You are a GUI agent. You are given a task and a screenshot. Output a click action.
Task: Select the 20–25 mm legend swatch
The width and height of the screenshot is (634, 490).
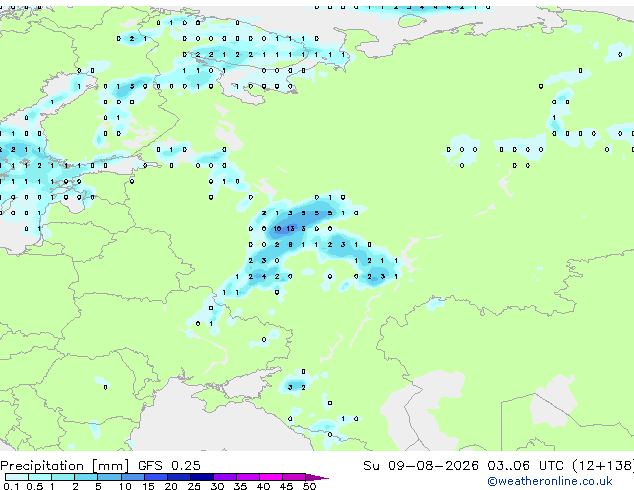tap(178, 477)
